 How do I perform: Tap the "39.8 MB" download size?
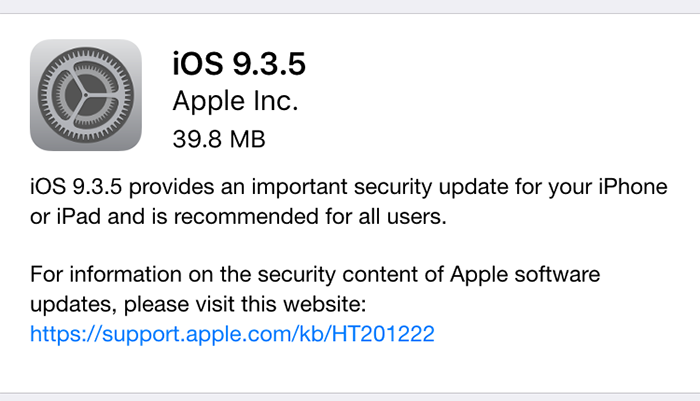(219, 138)
